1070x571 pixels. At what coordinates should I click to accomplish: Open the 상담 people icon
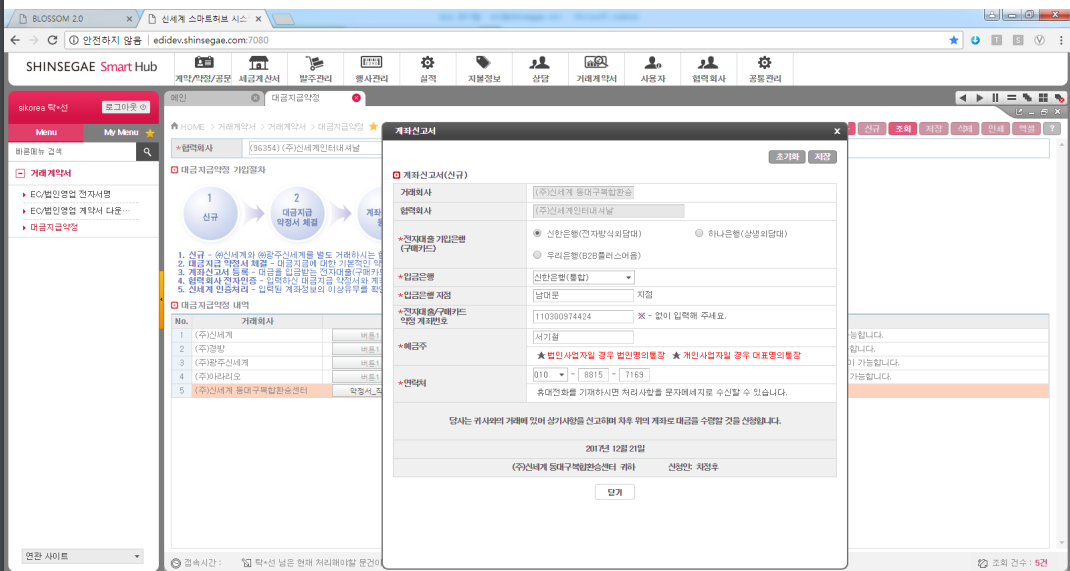540,63
